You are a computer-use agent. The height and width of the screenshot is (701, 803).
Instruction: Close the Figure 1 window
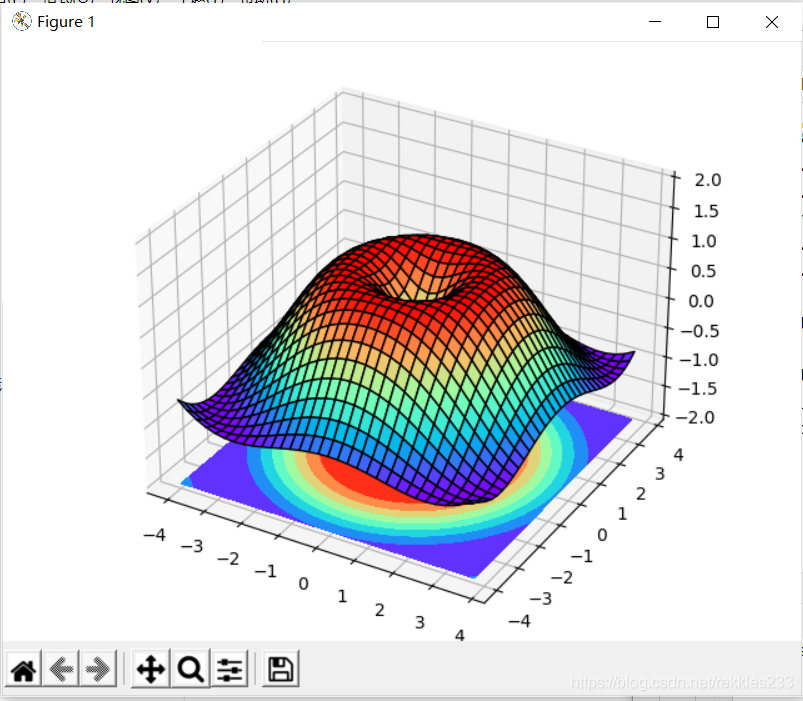click(772, 22)
